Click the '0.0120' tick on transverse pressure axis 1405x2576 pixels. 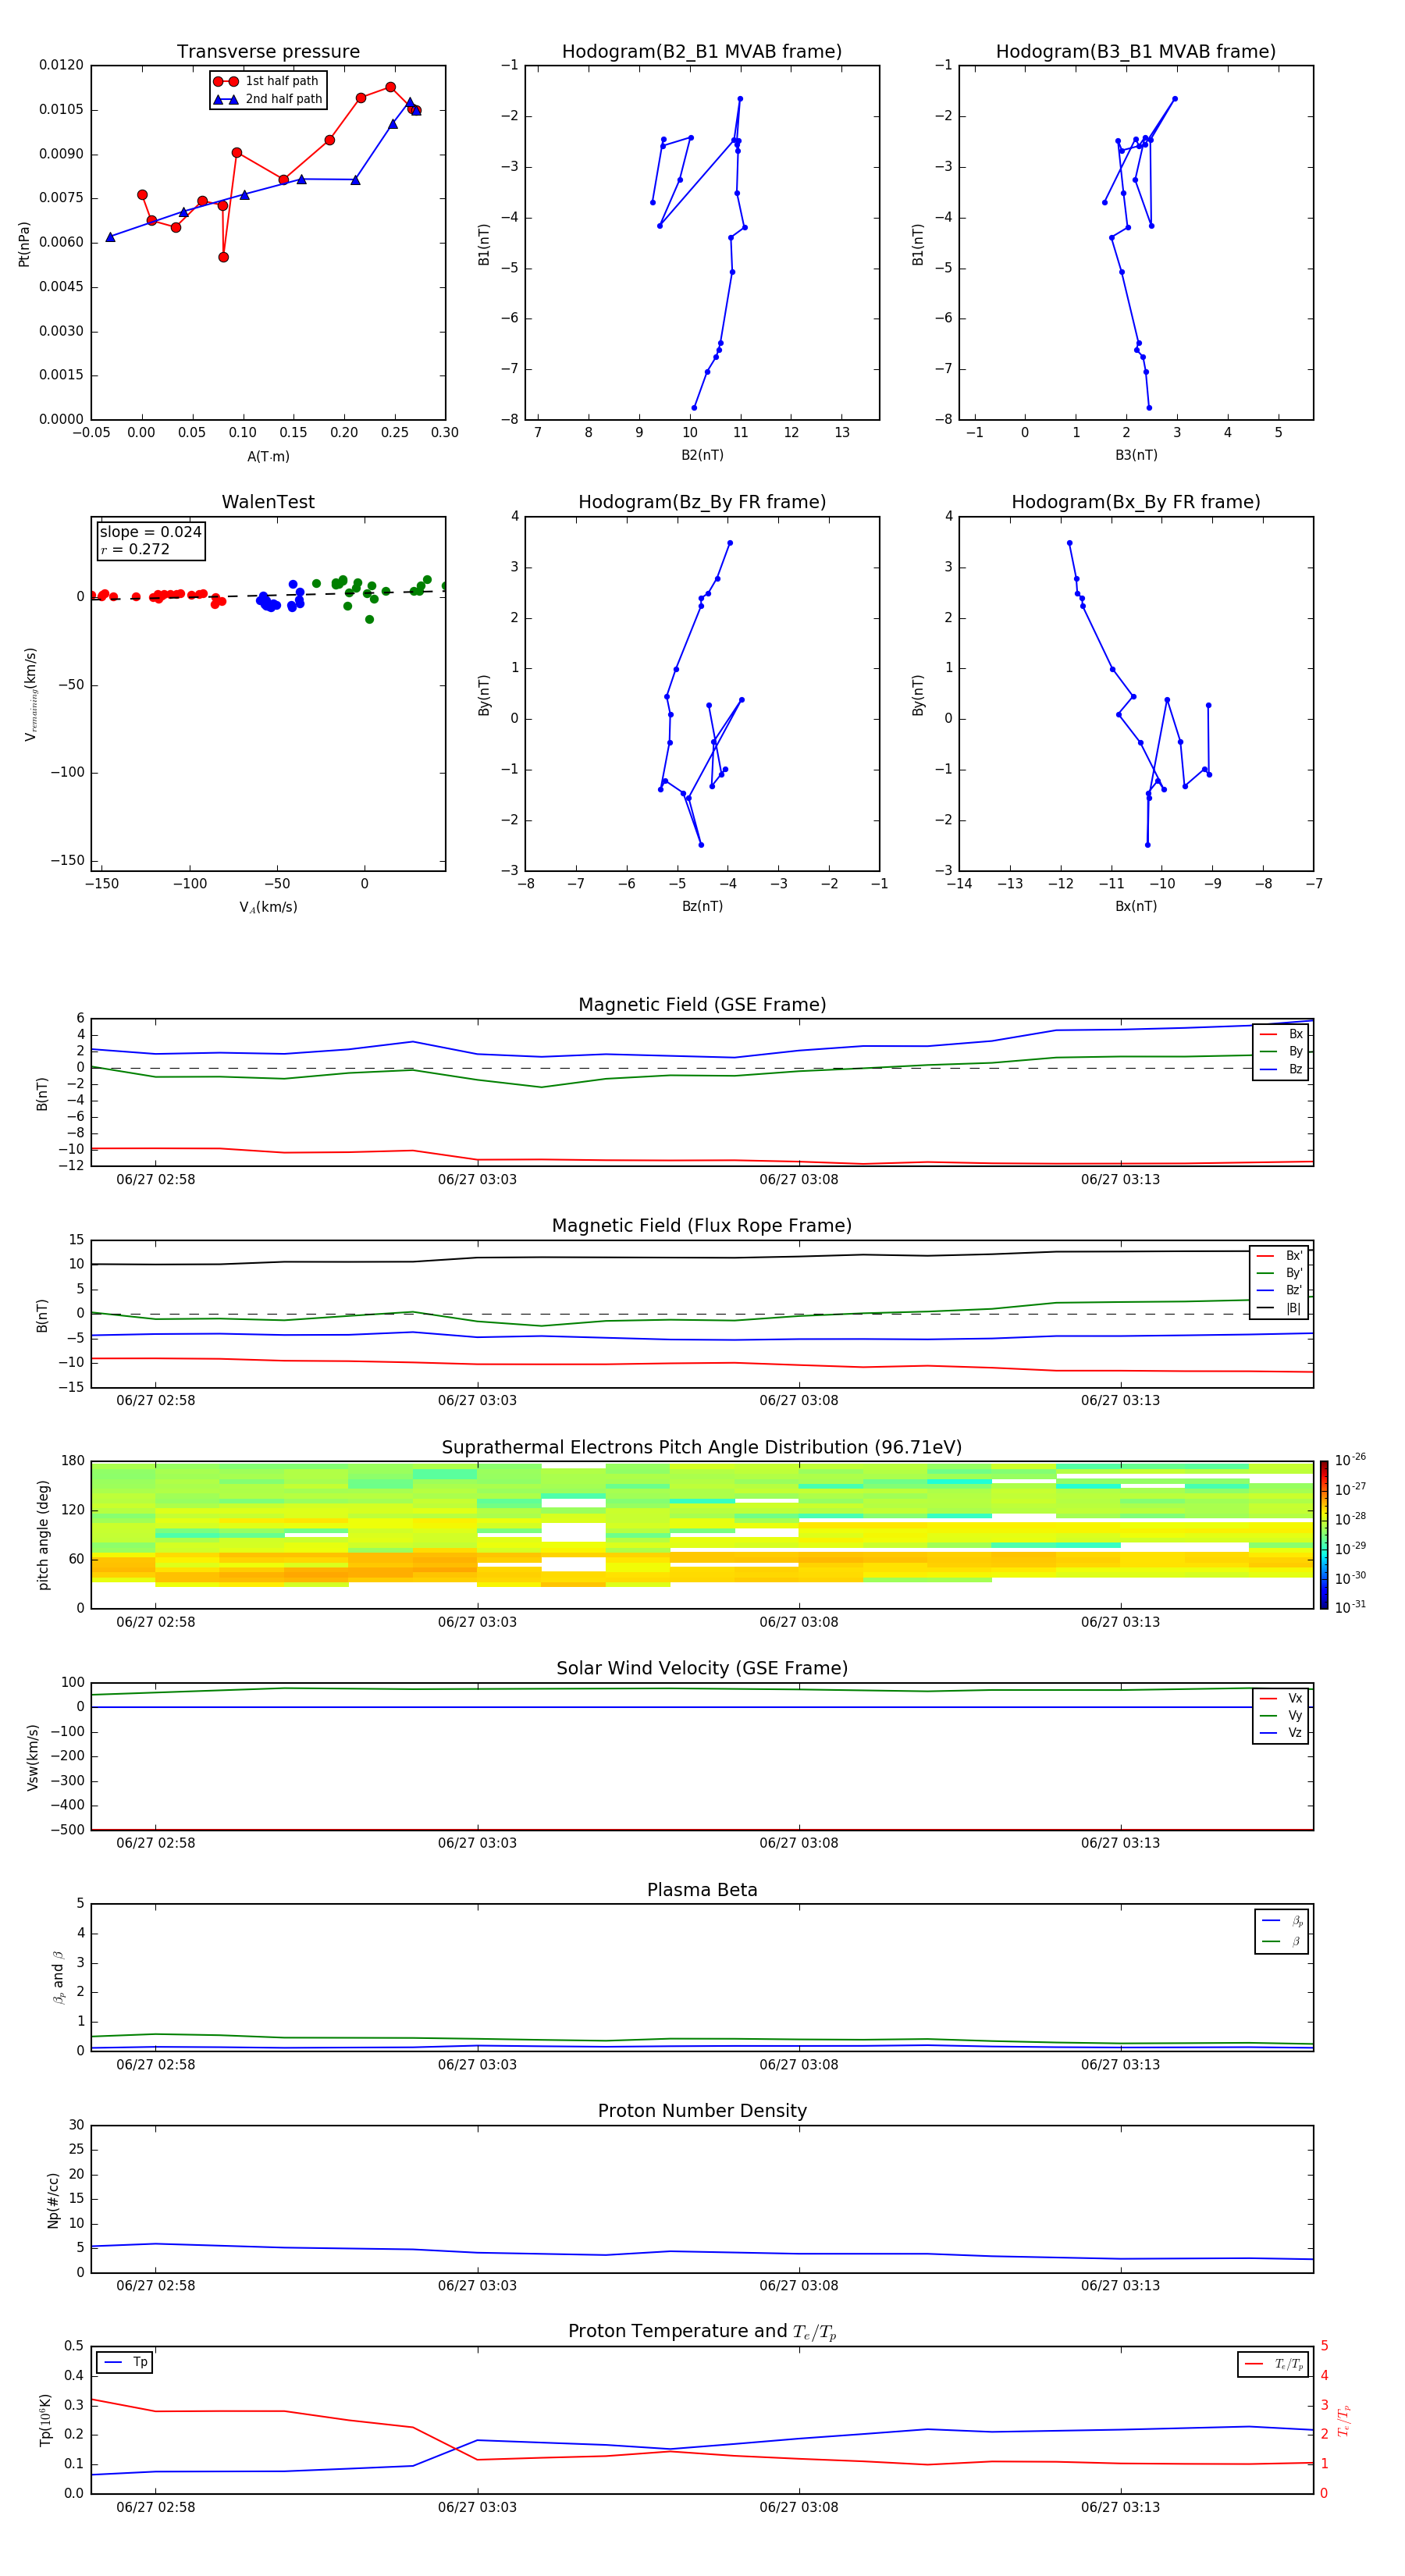click(x=61, y=65)
